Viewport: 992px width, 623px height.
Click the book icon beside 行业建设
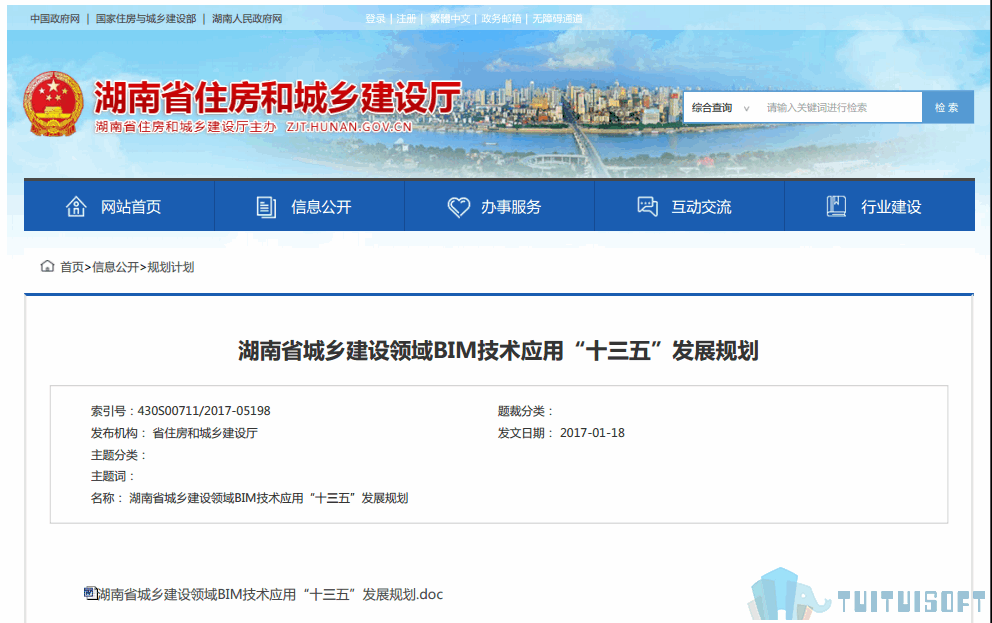point(836,206)
